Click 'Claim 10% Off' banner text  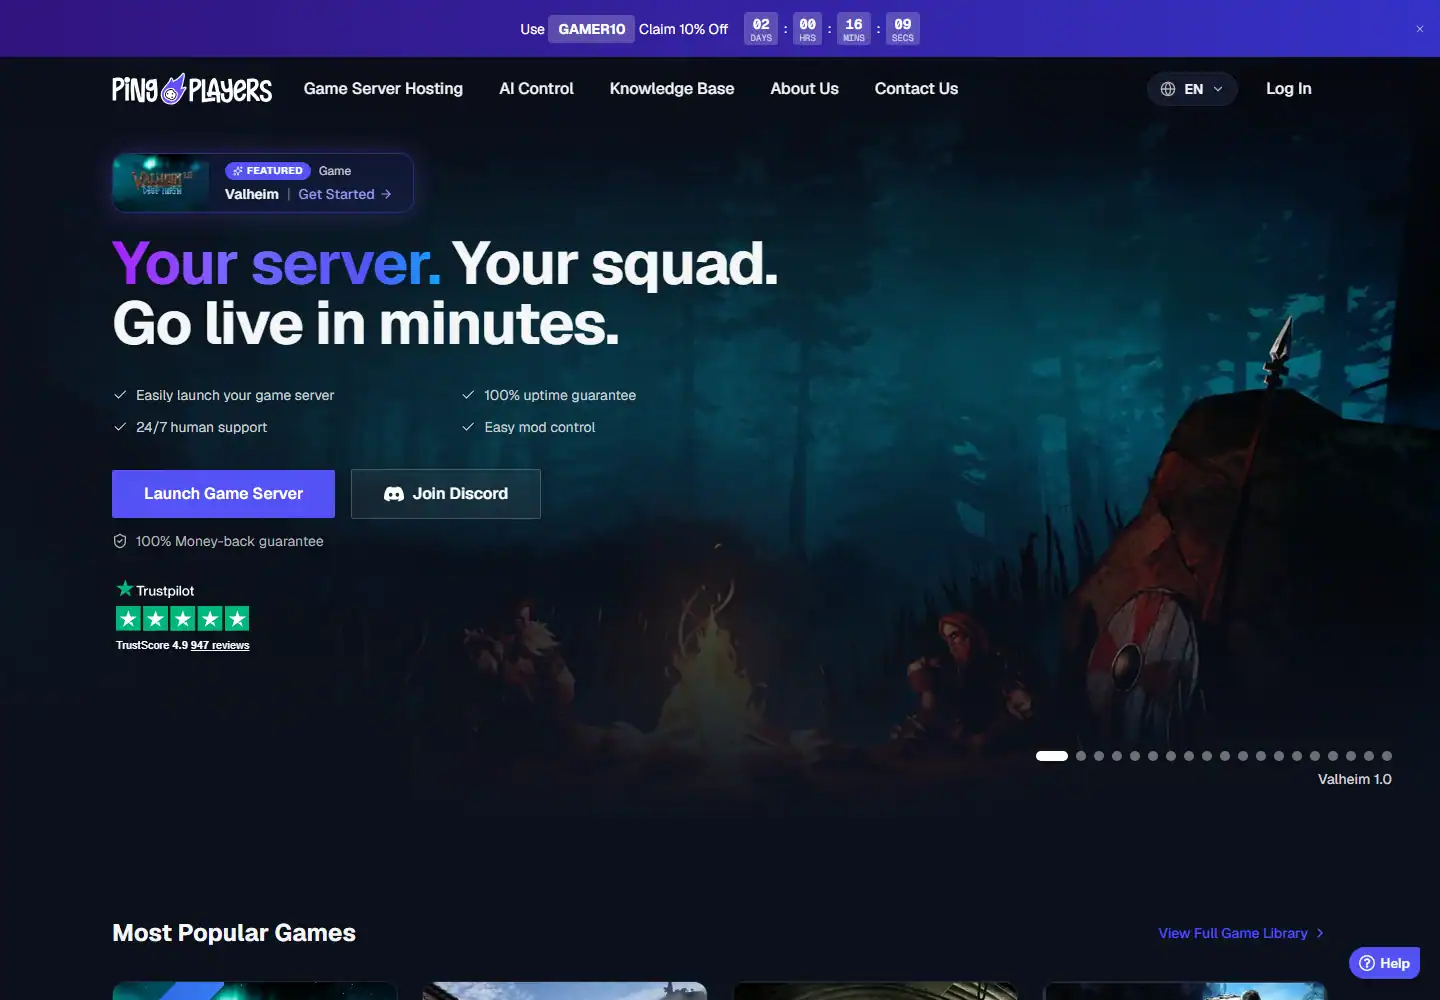[684, 29]
